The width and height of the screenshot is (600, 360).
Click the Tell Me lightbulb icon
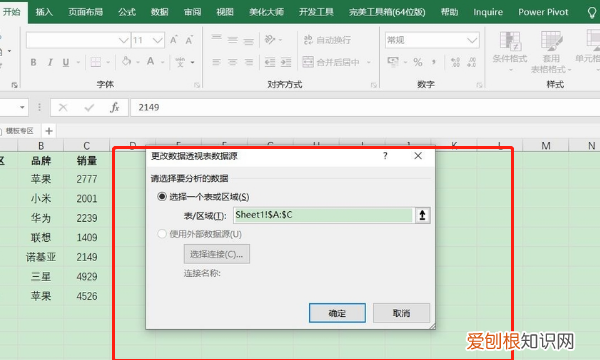pyautogui.click(x=591, y=13)
